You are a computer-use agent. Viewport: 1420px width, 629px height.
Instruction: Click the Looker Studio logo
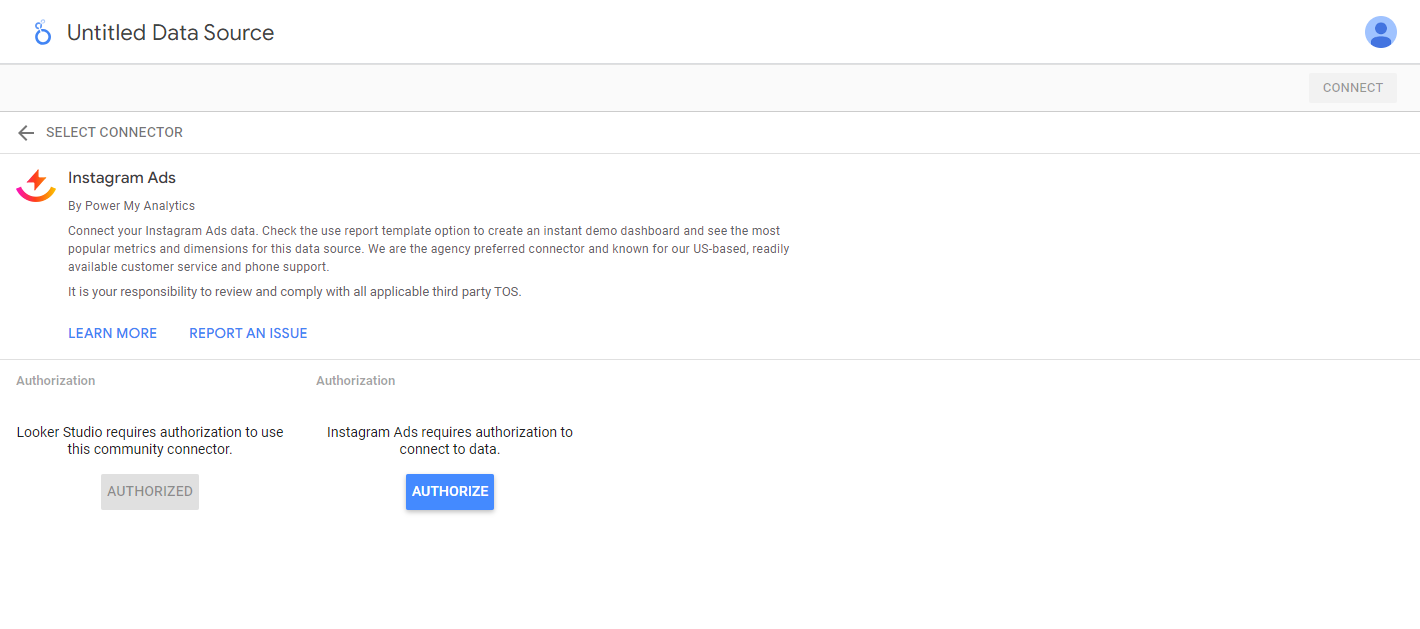(41, 33)
